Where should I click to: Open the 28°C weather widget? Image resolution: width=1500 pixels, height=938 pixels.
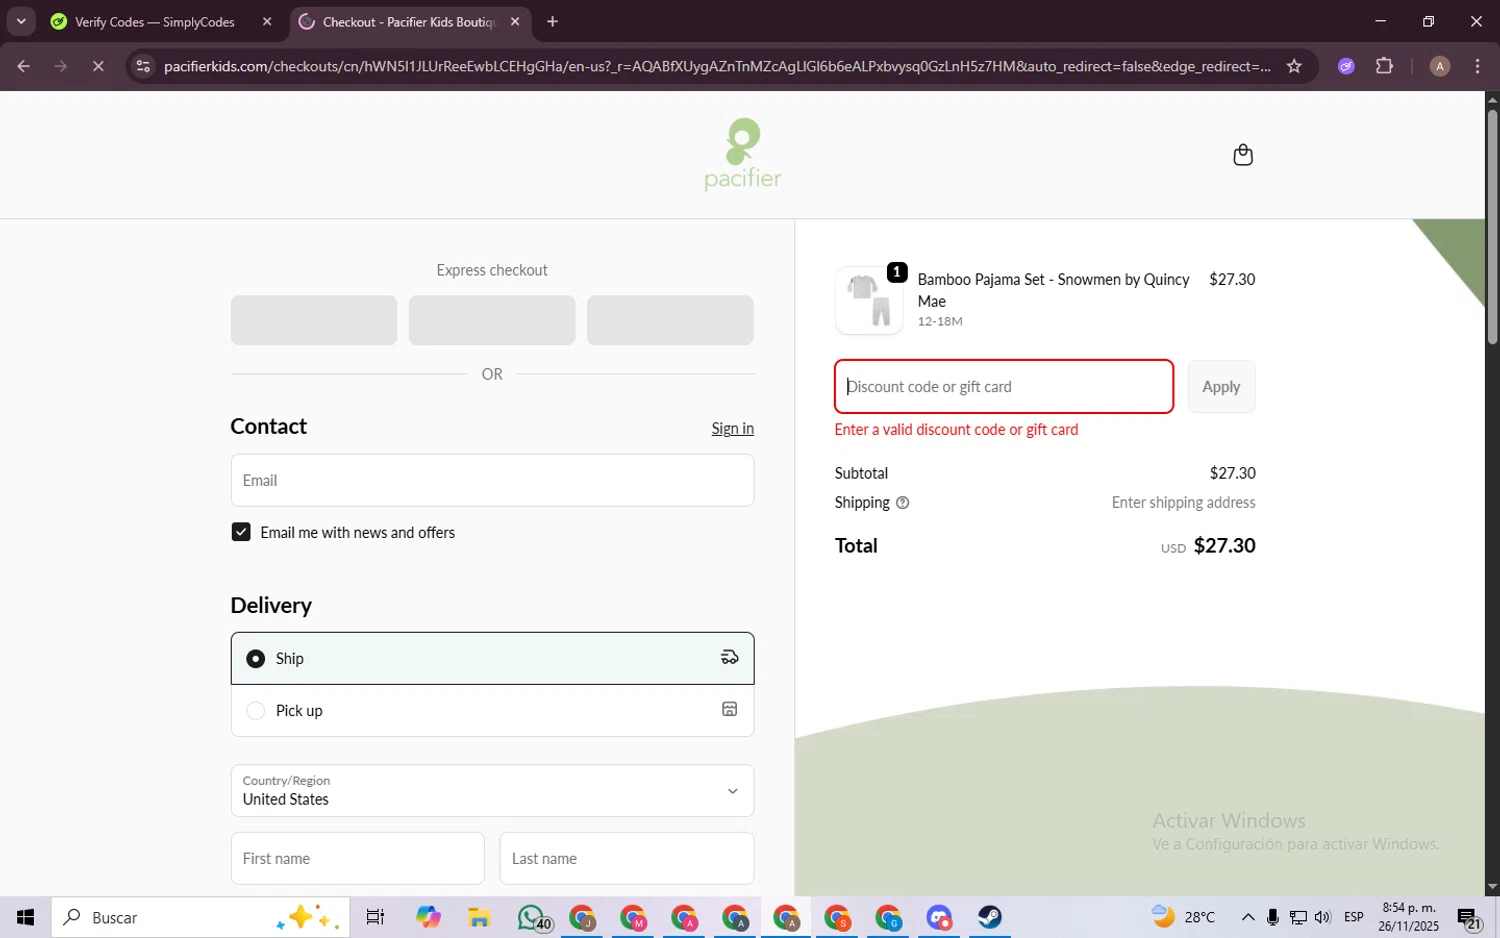(x=1183, y=917)
